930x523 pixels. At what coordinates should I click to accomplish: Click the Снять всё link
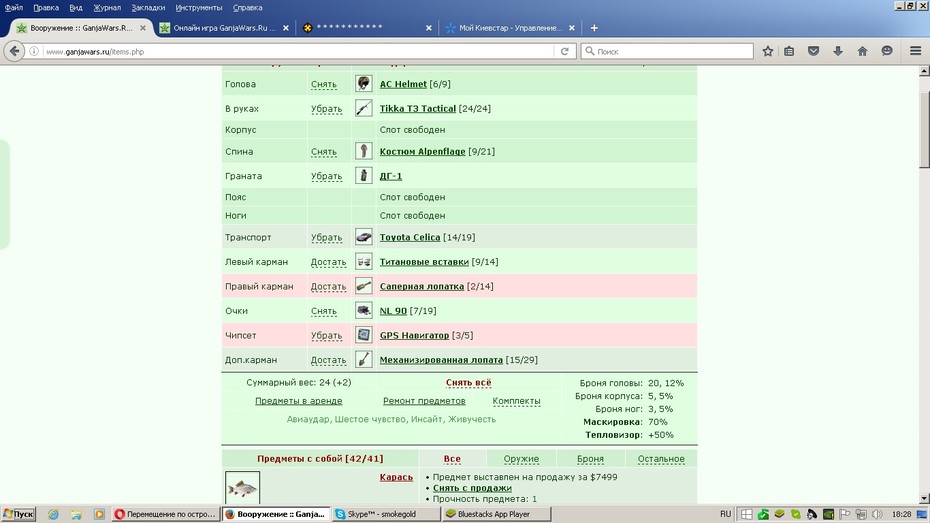click(x=469, y=383)
